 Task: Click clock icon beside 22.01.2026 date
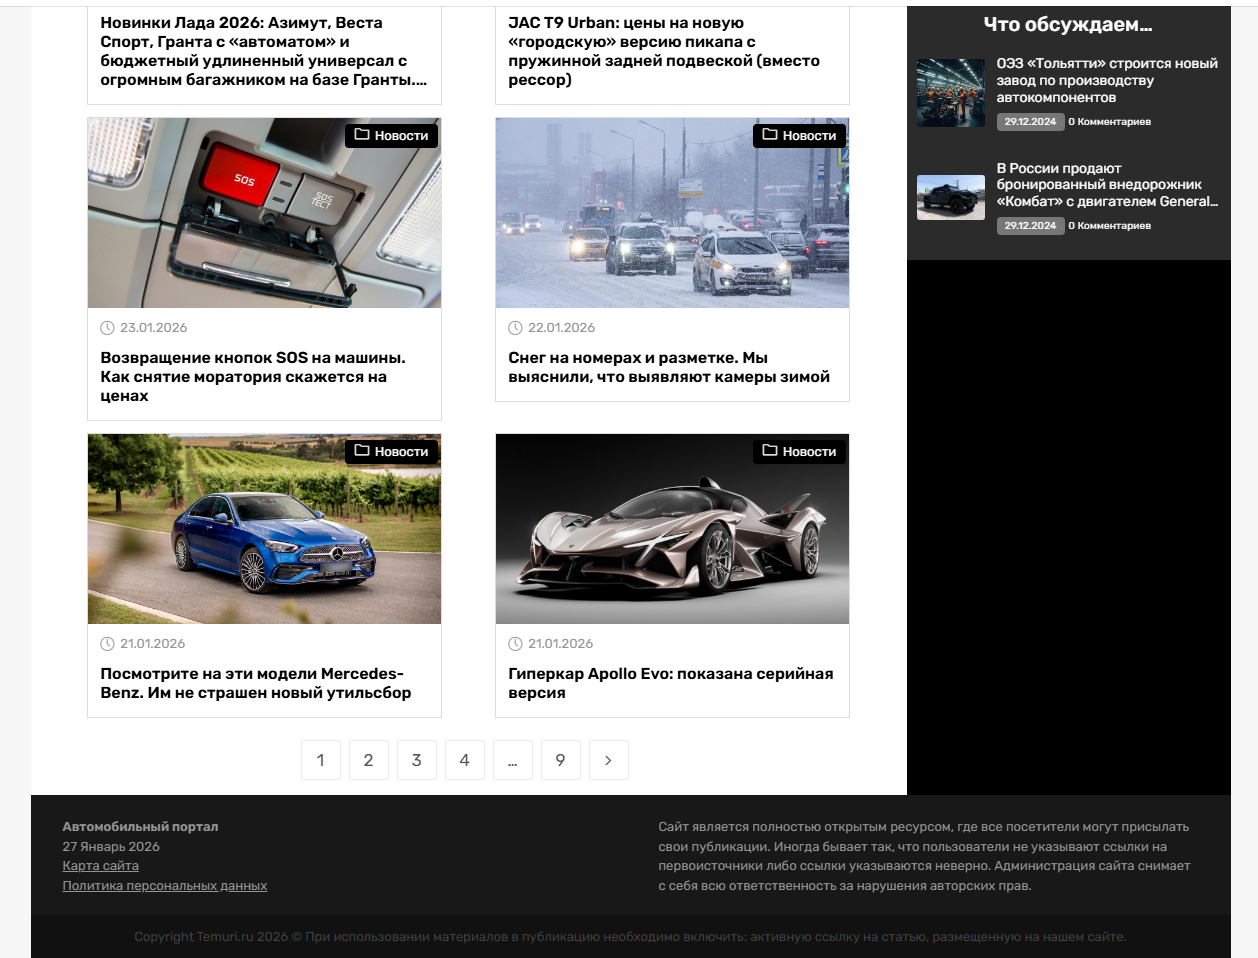pyautogui.click(x=516, y=328)
